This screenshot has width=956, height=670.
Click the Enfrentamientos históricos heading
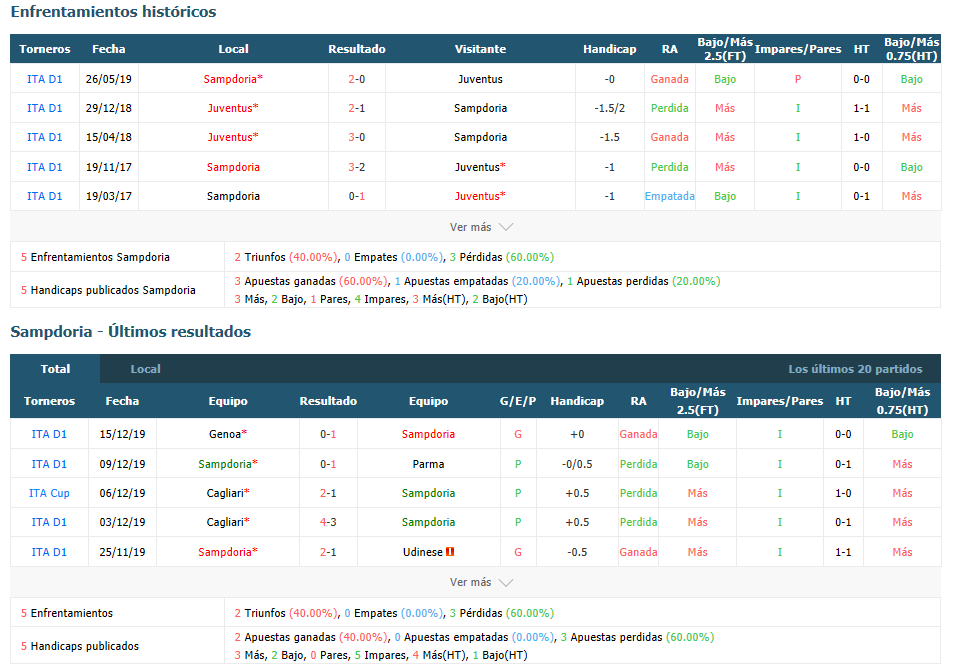click(x=113, y=12)
